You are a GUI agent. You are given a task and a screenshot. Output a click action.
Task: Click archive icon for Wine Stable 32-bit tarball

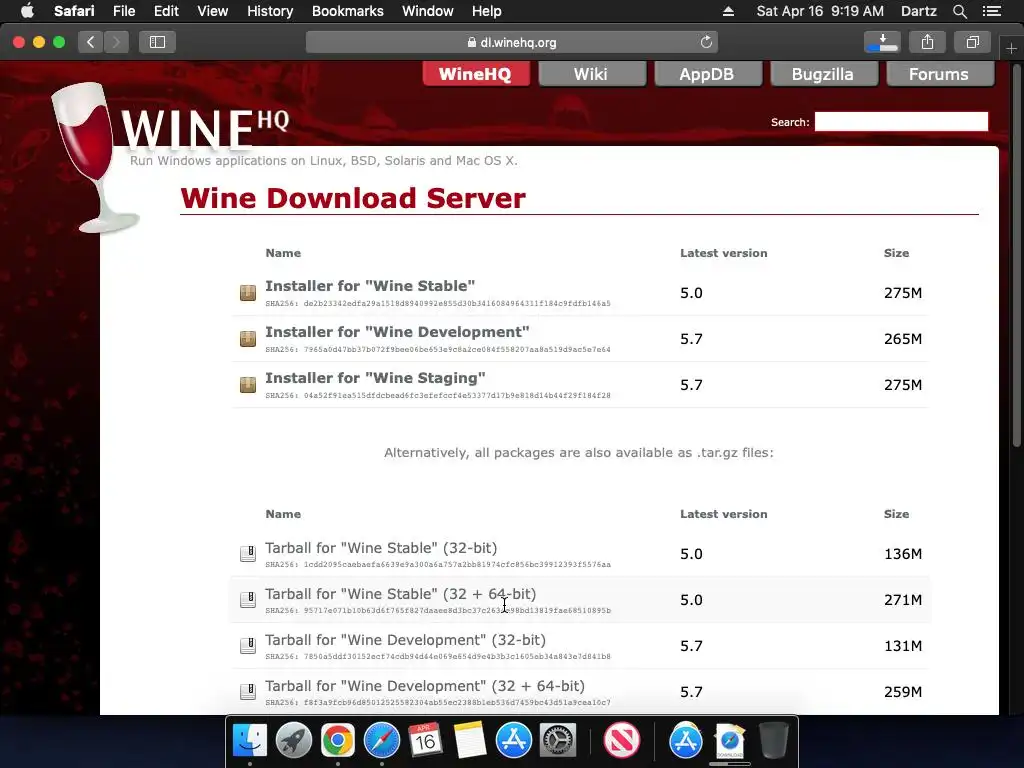[248, 554]
